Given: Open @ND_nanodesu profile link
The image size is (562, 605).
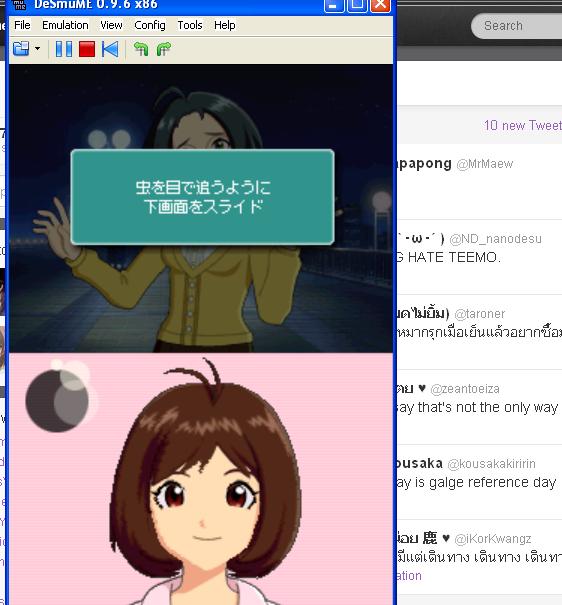Looking at the screenshot, I should coord(496,239).
